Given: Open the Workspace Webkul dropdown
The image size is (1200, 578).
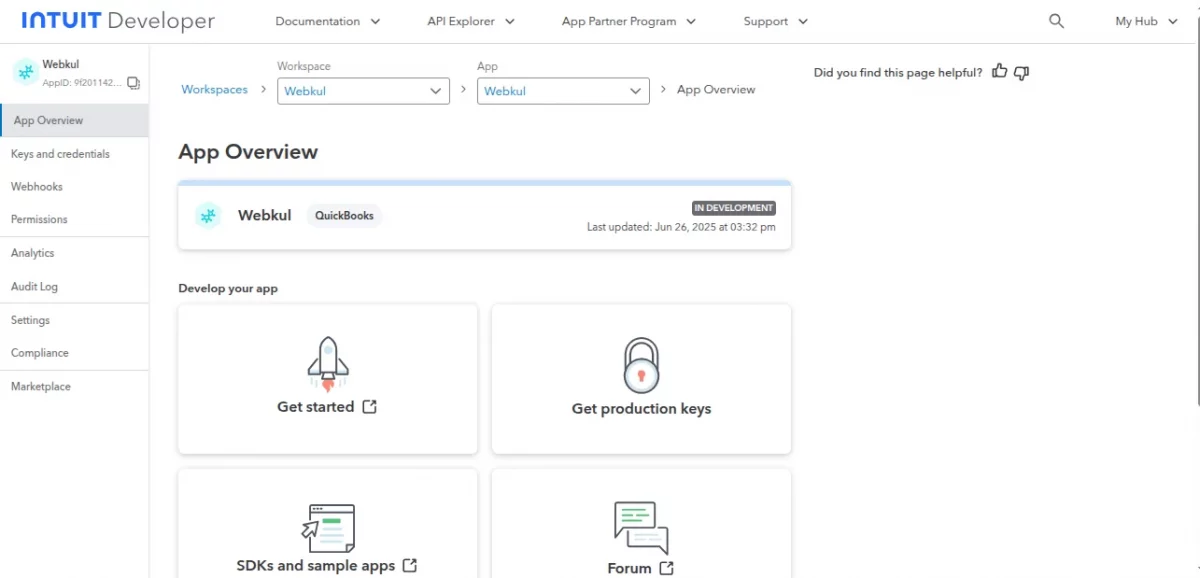Looking at the screenshot, I should pyautogui.click(x=364, y=91).
